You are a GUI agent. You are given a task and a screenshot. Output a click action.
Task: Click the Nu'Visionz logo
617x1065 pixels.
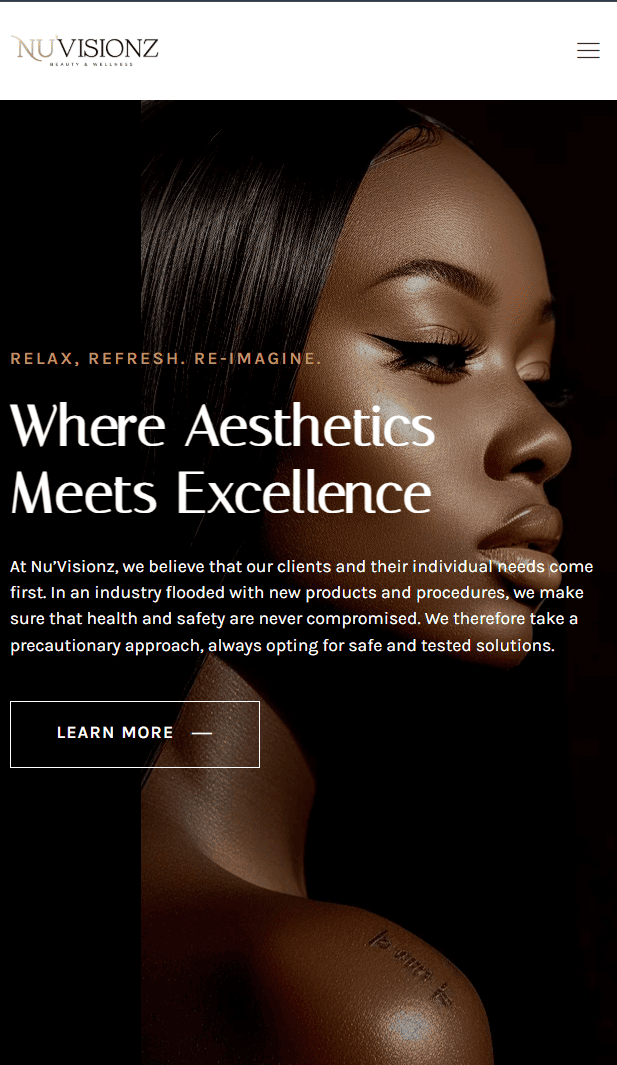point(85,50)
